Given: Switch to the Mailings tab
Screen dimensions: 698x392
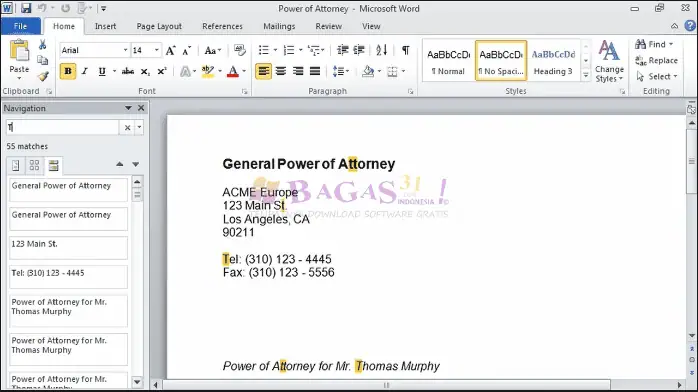Looking at the screenshot, I should 279,26.
